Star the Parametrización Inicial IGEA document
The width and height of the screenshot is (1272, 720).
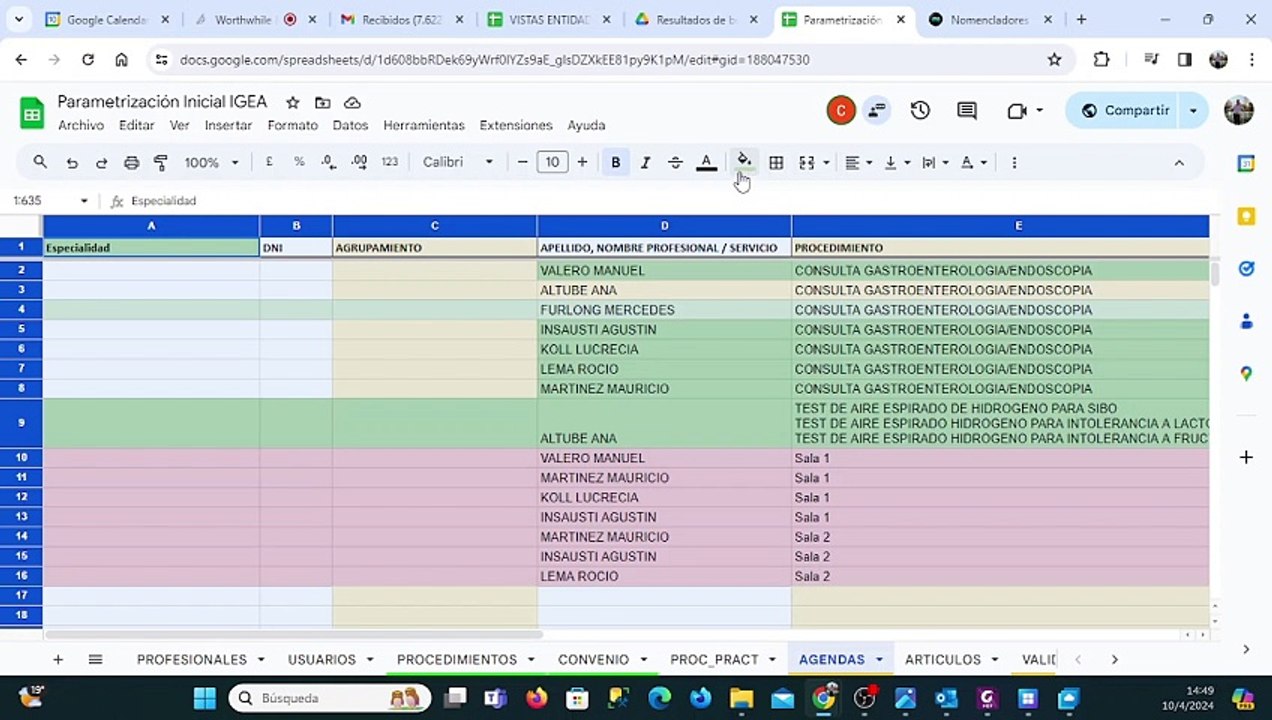[292, 102]
